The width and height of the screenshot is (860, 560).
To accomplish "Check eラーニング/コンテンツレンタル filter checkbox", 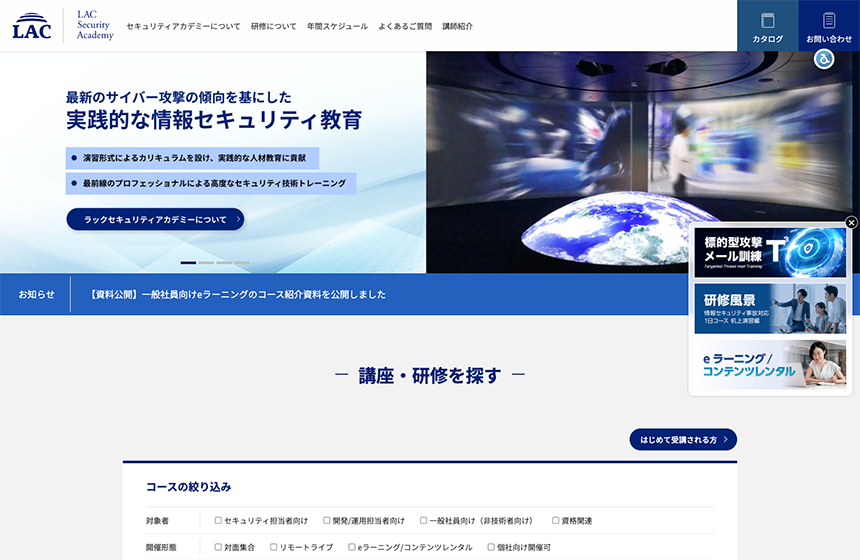I will 352,547.
